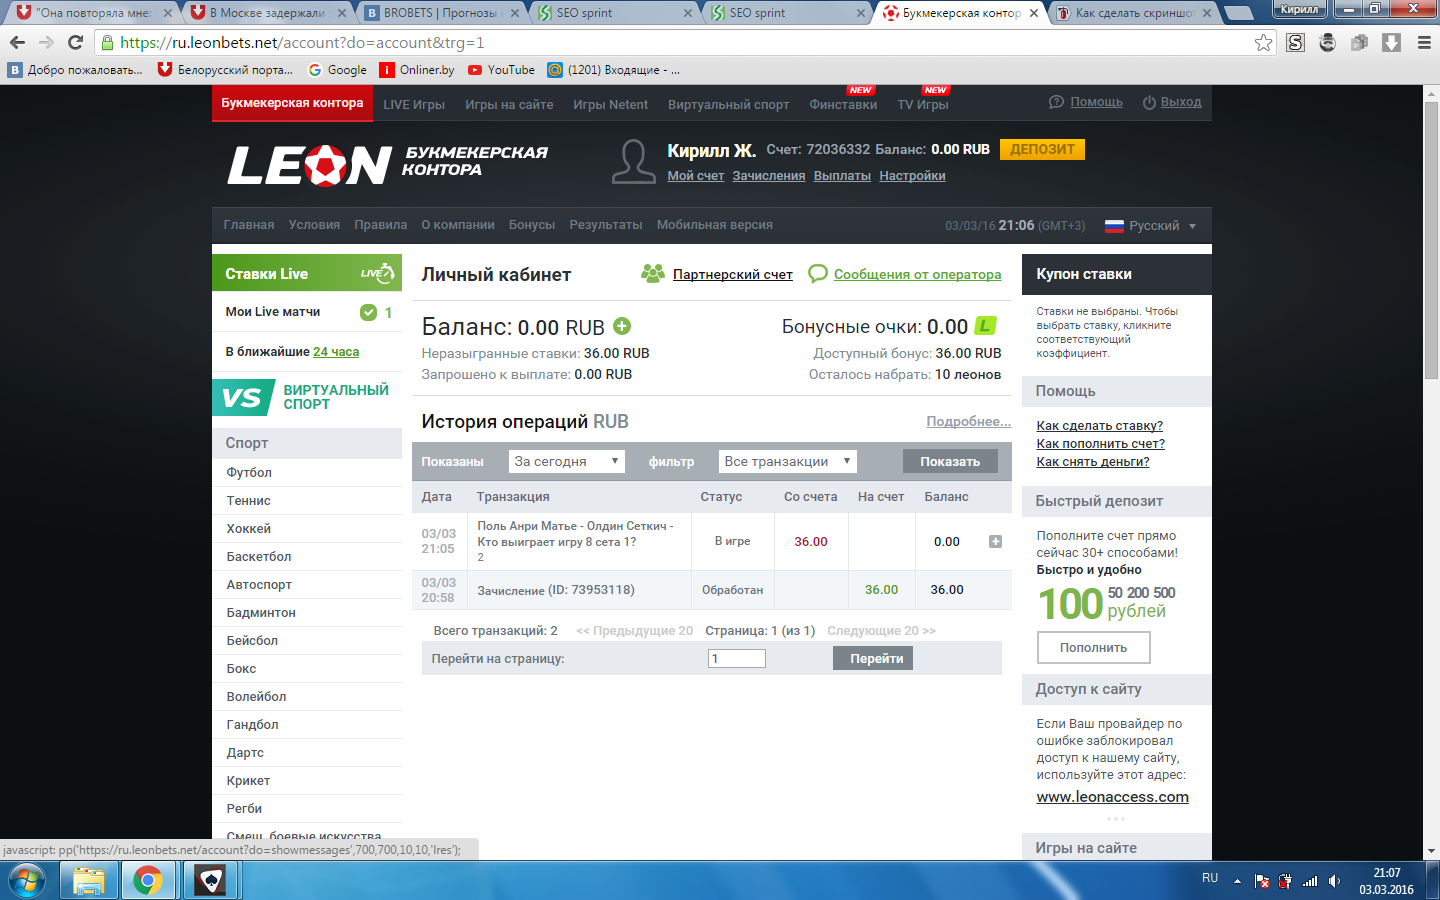The width and height of the screenshot is (1440, 900).
Task: Click the Russian flag icon
Action: (x=1114, y=226)
